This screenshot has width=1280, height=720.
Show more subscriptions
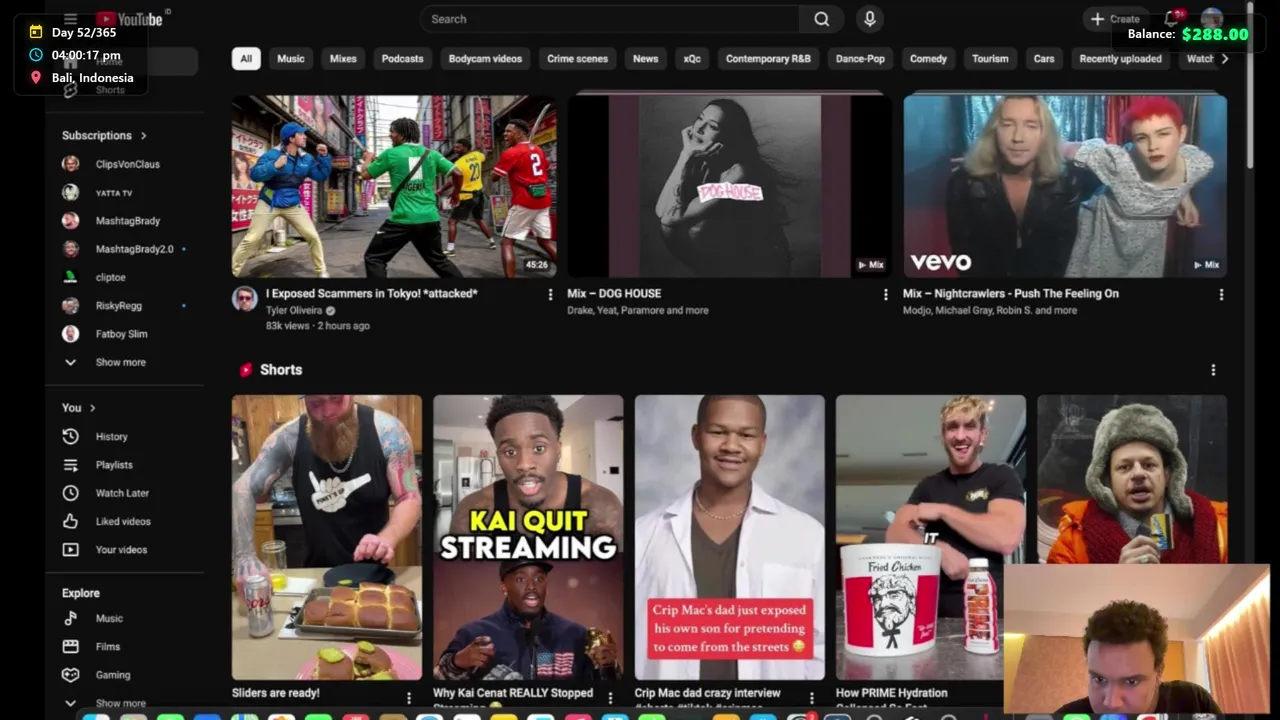[120, 362]
